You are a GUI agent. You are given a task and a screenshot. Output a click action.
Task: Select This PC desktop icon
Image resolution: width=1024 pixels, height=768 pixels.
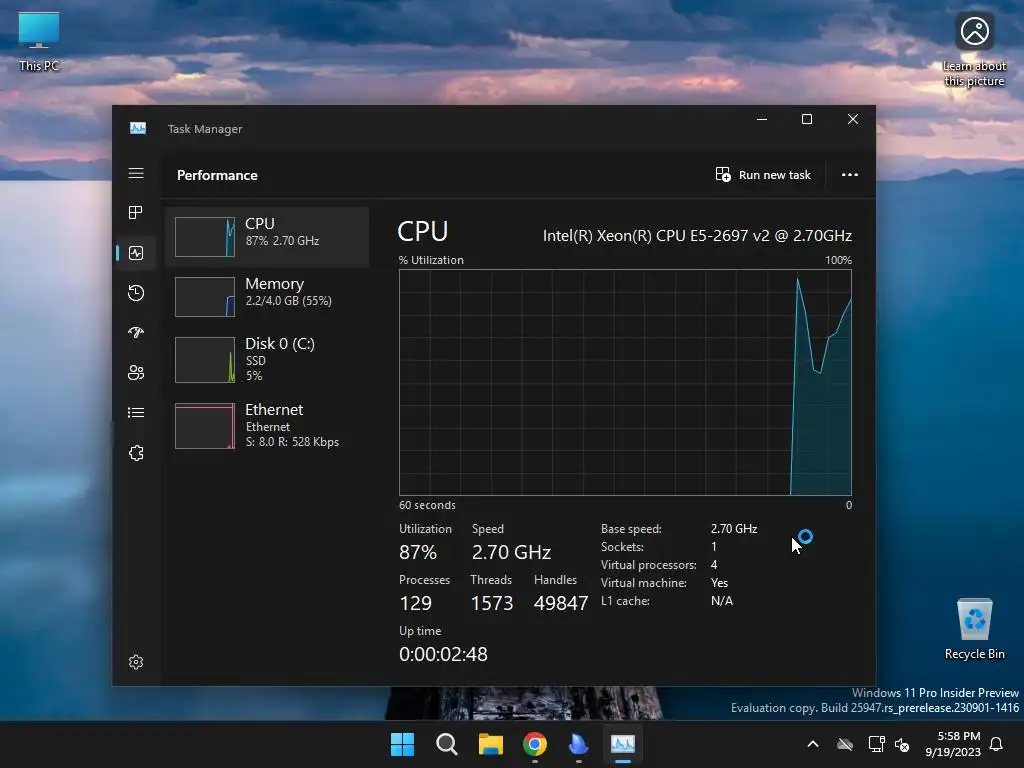tap(39, 41)
